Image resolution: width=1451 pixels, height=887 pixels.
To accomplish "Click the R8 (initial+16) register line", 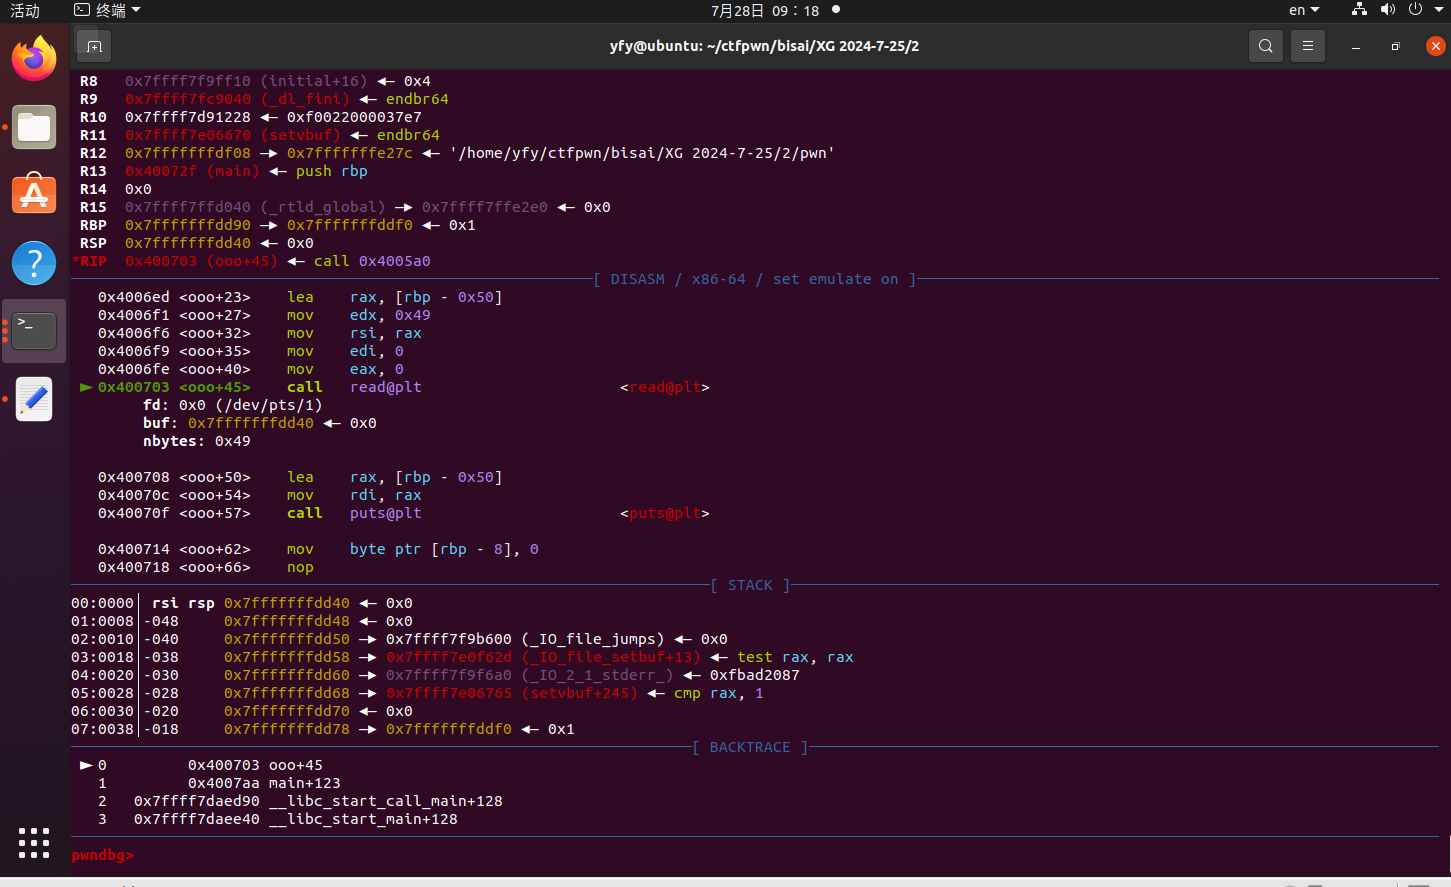I will tap(255, 81).
